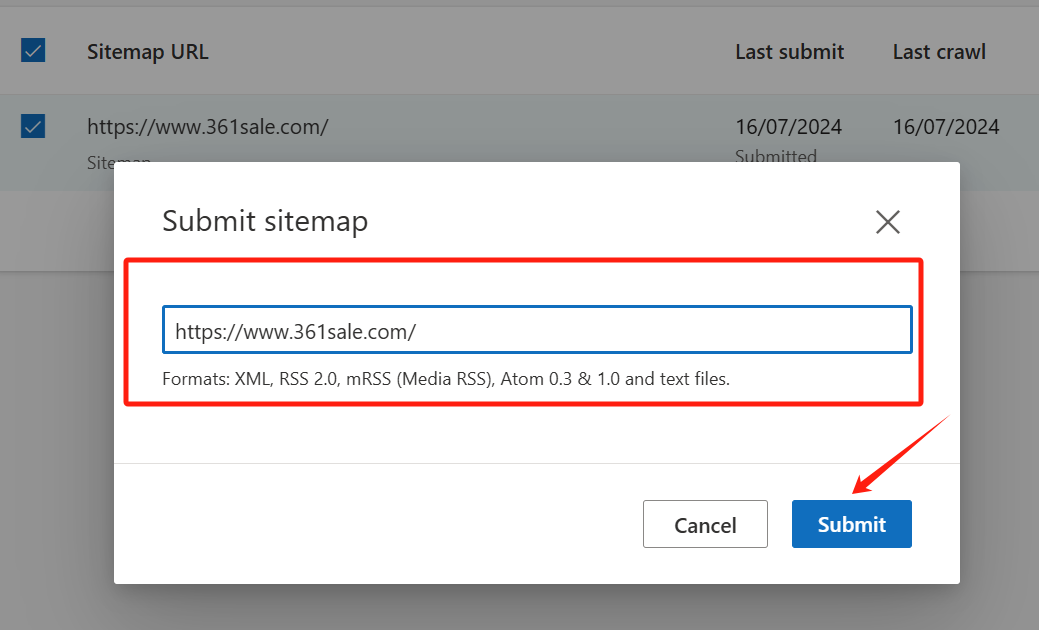Toggle the select-all checkbox in table header
The height and width of the screenshot is (630, 1039).
point(33,51)
